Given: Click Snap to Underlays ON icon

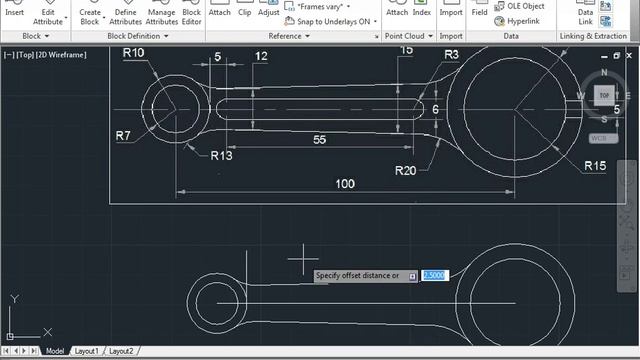Looking at the screenshot, I should (x=289, y=21).
